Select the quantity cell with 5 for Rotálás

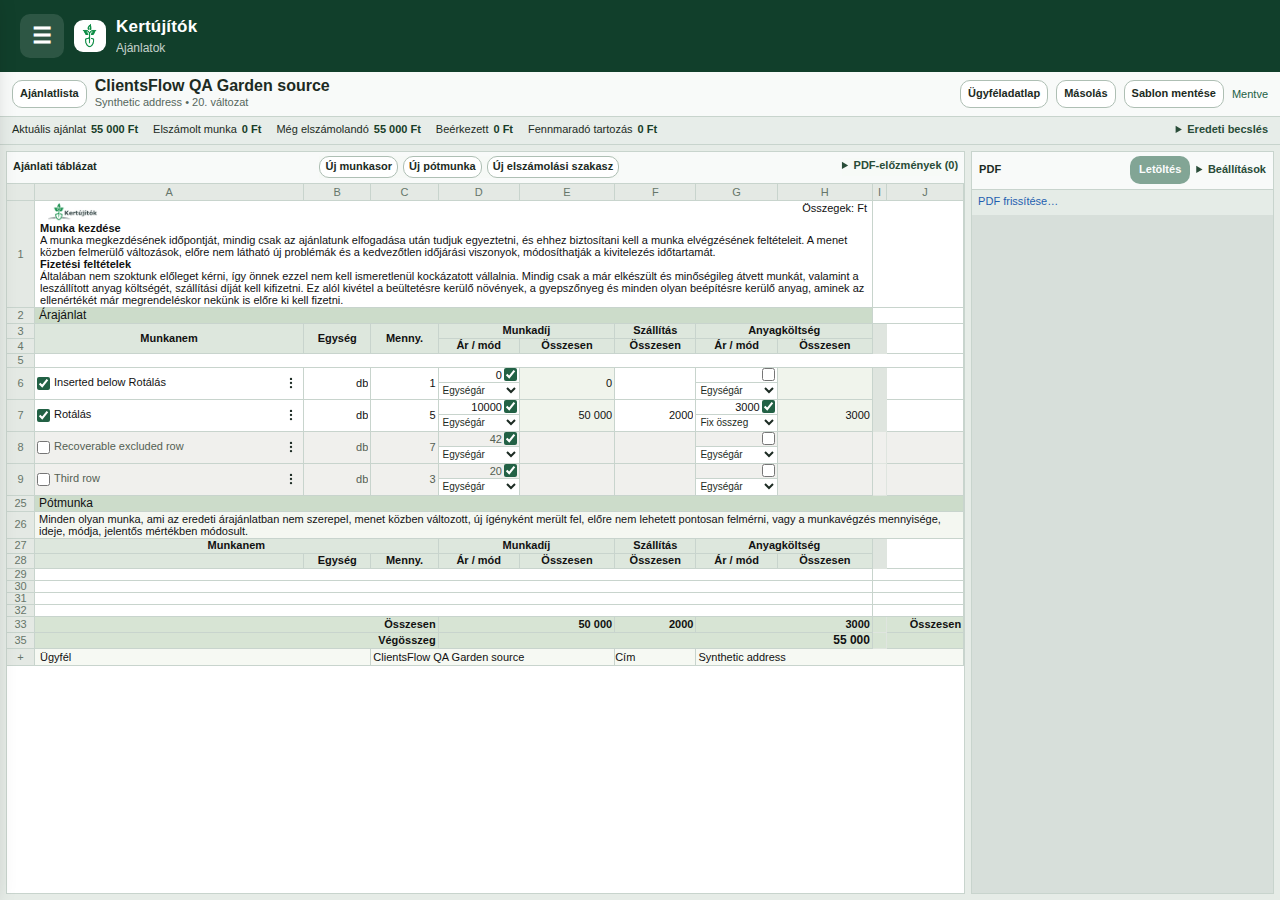click(x=404, y=415)
